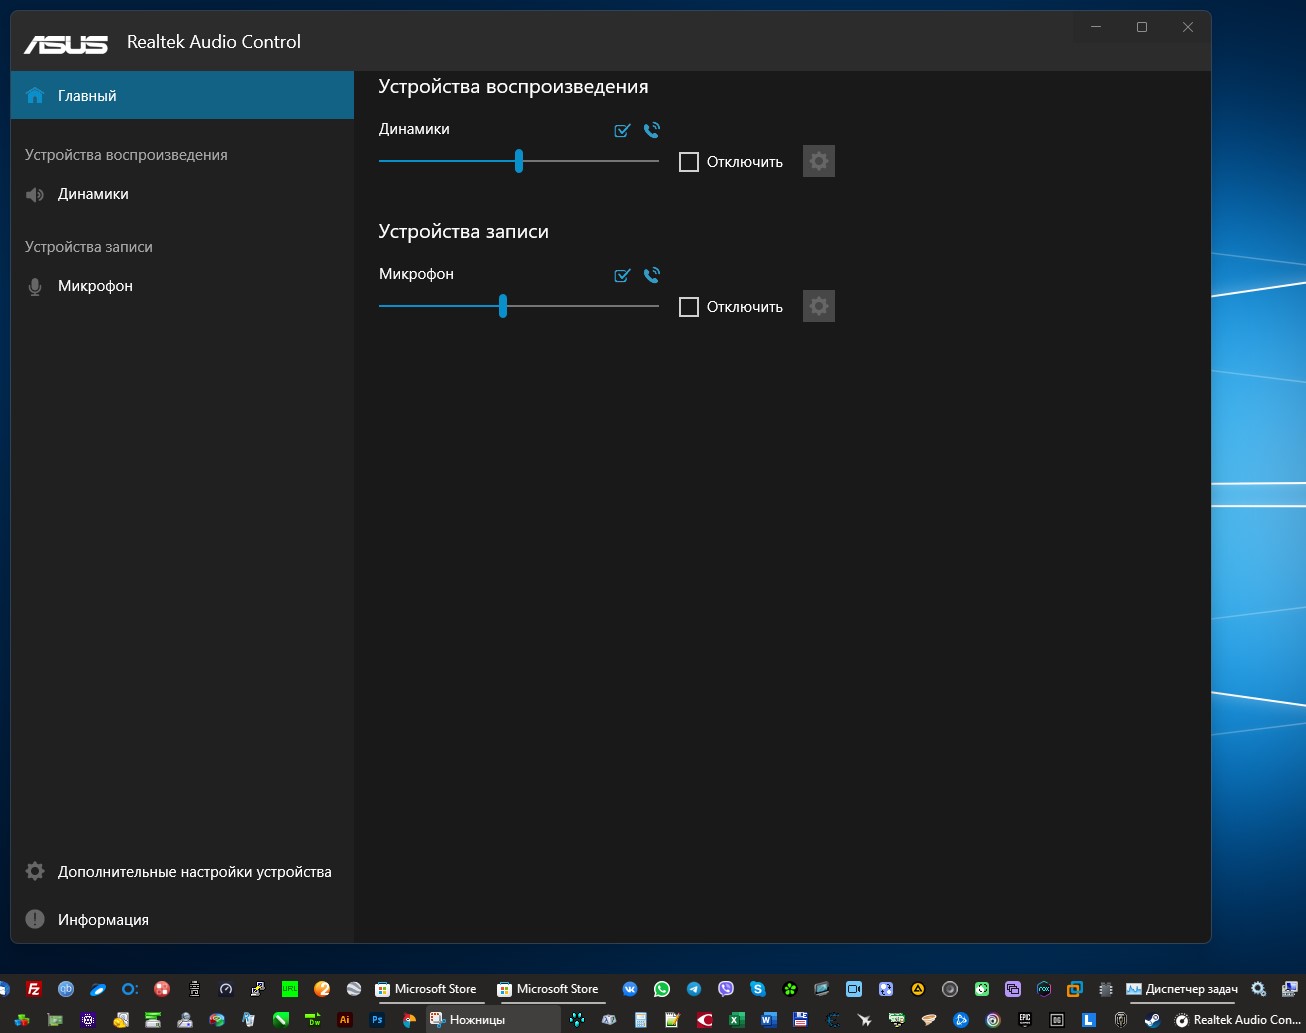Click the Устройства записи heading text

coord(463,231)
